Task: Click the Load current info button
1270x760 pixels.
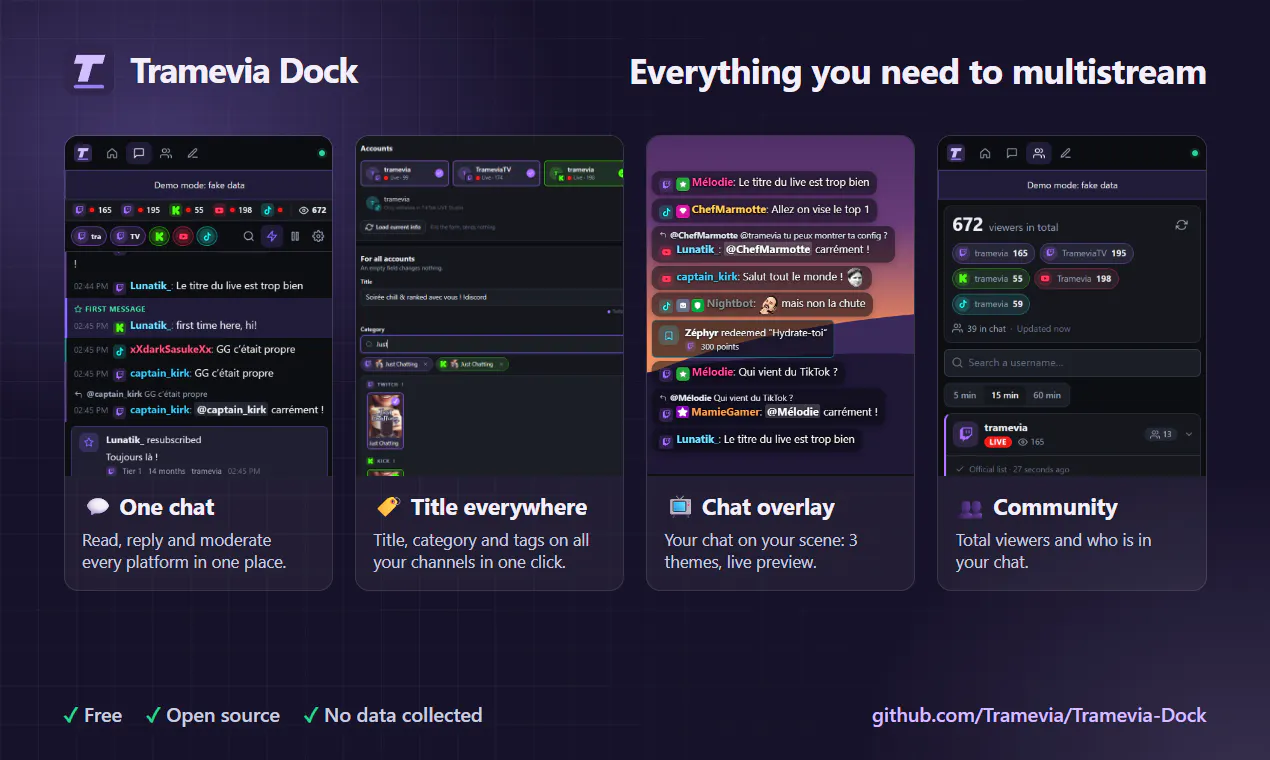Action: tap(392, 227)
